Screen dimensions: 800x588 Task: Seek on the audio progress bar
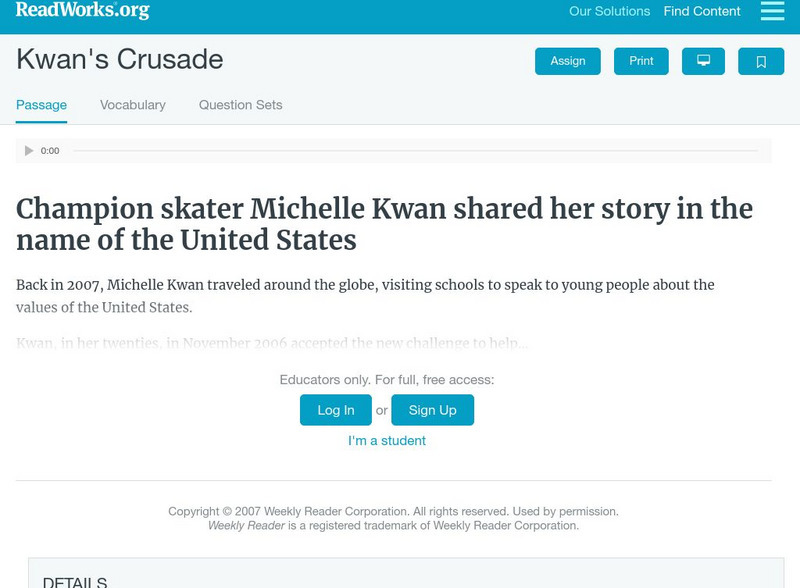click(x=415, y=151)
